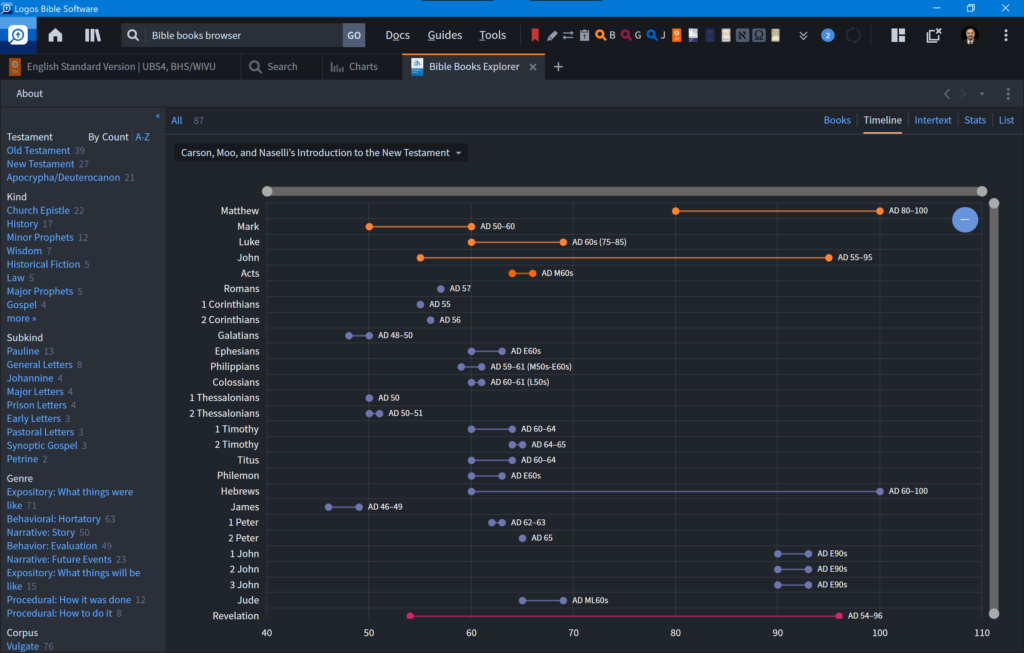
Task: Sort facets A-Z
Action: click(142, 136)
